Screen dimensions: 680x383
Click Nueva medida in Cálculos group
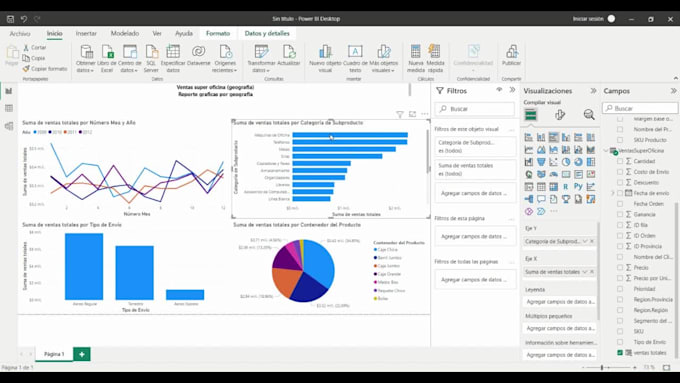click(x=415, y=59)
